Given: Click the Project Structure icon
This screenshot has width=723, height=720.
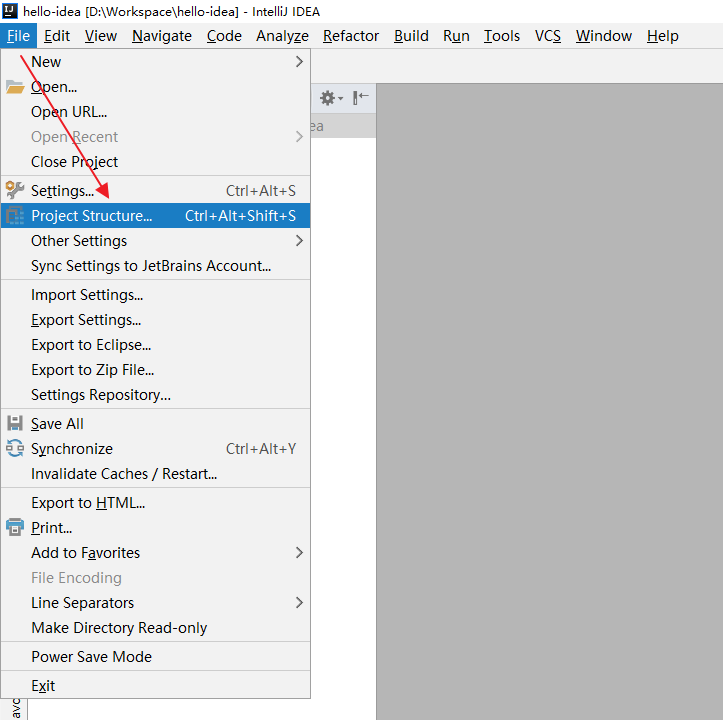Looking at the screenshot, I should [x=15, y=215].
